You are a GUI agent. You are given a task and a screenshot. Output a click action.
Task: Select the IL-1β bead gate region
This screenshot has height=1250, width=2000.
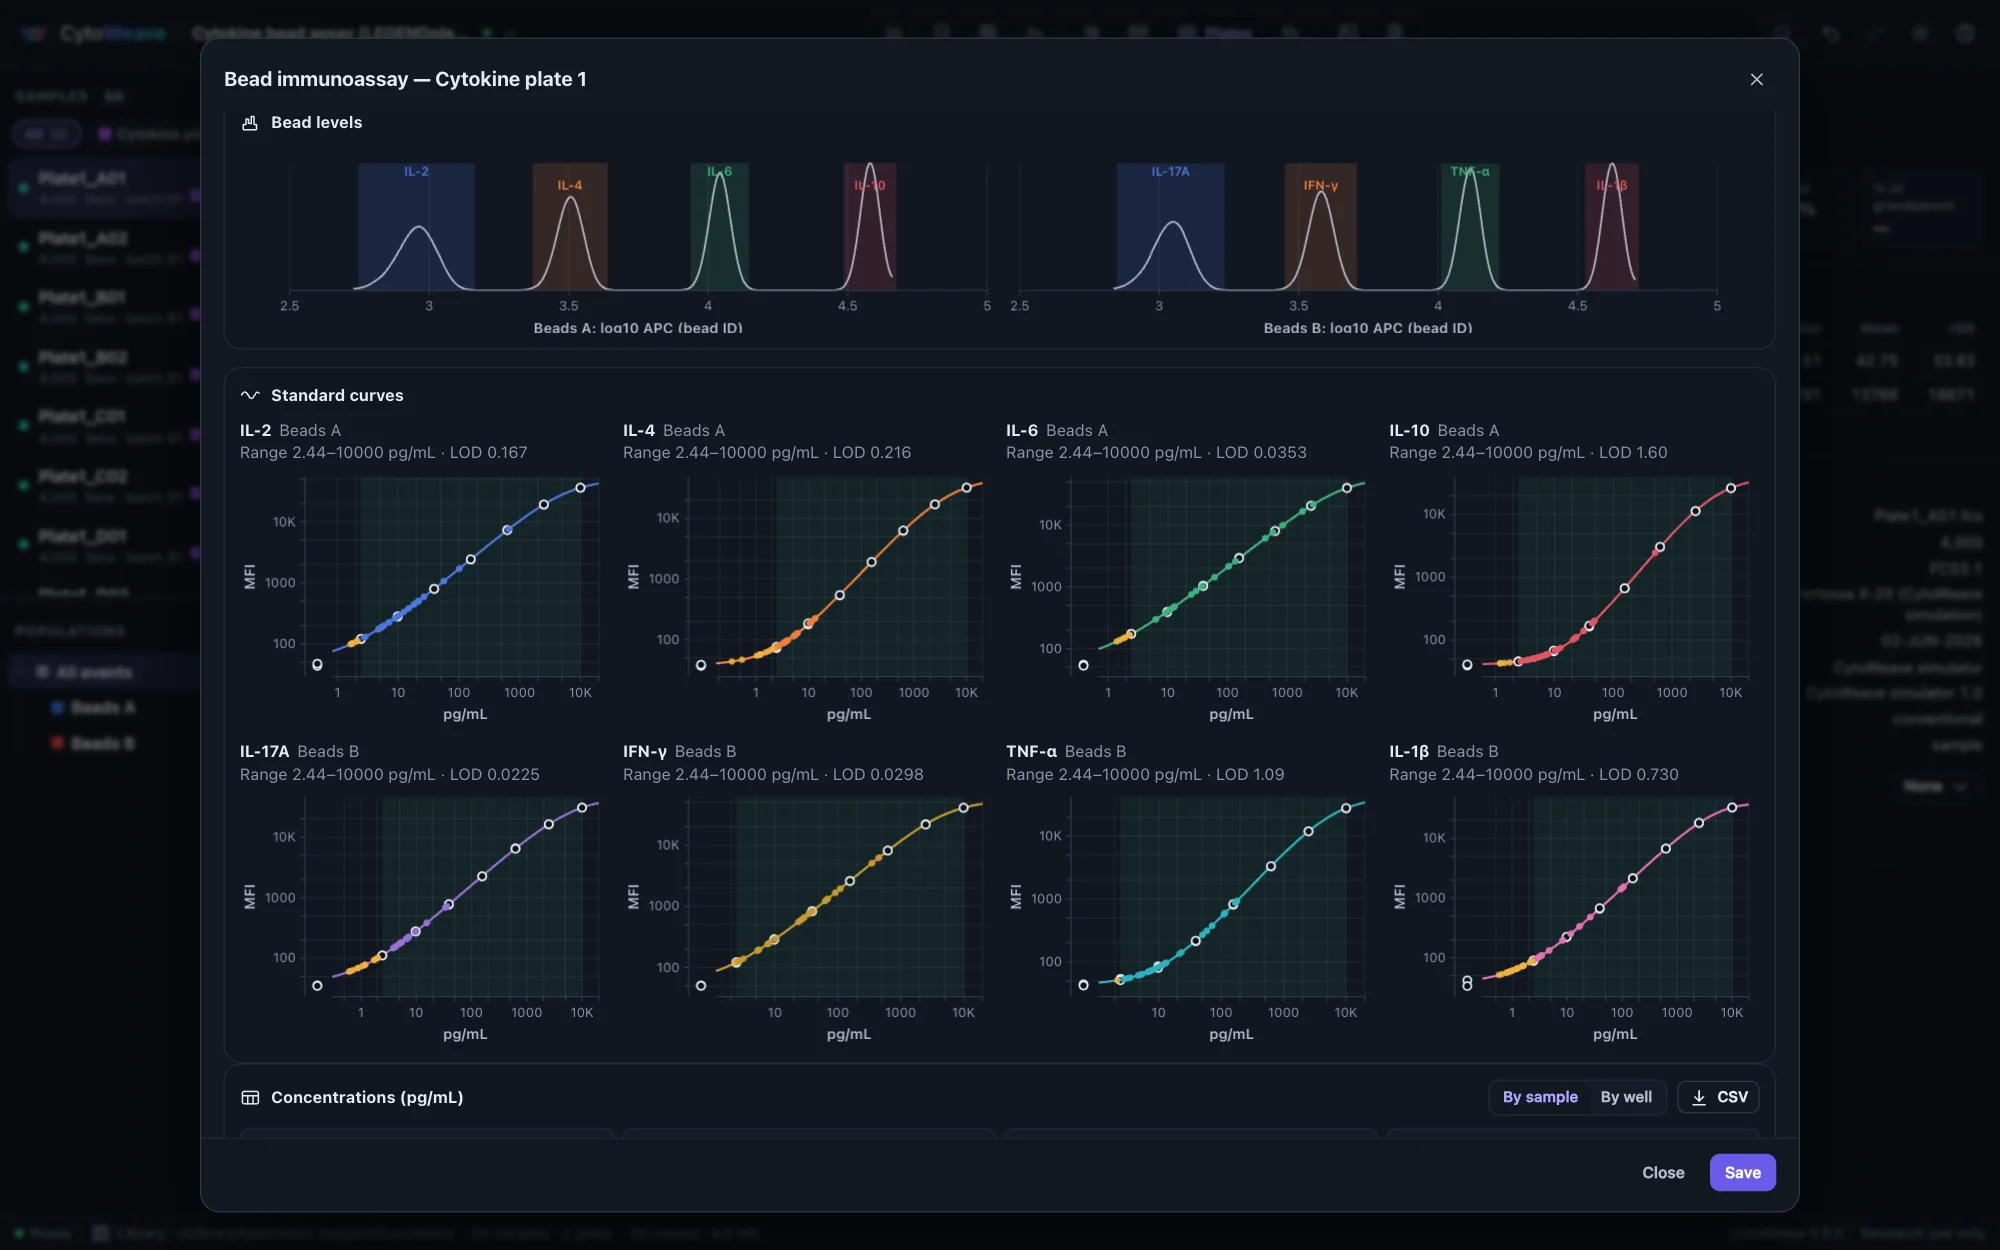pos(1611,227)
